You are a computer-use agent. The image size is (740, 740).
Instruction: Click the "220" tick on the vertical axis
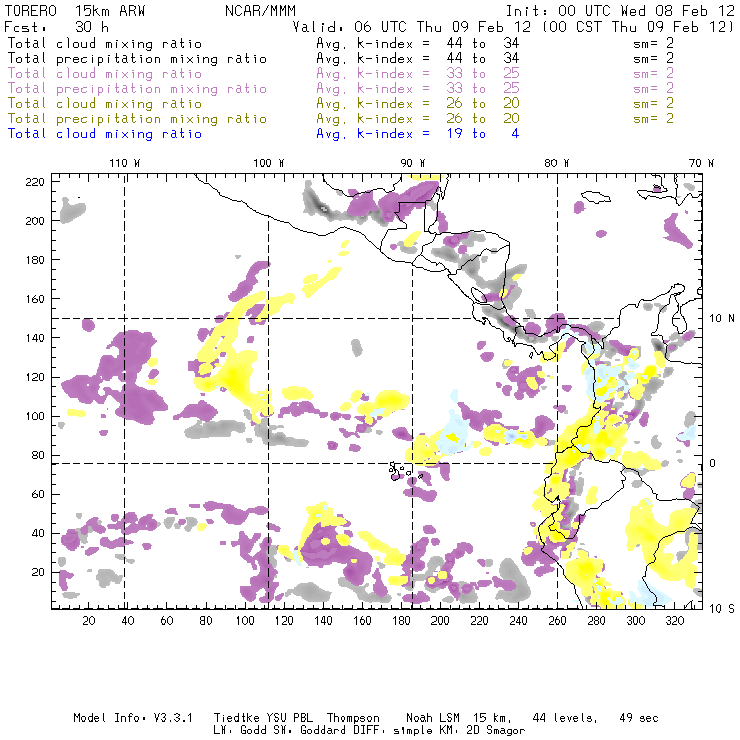pos(35,182)
